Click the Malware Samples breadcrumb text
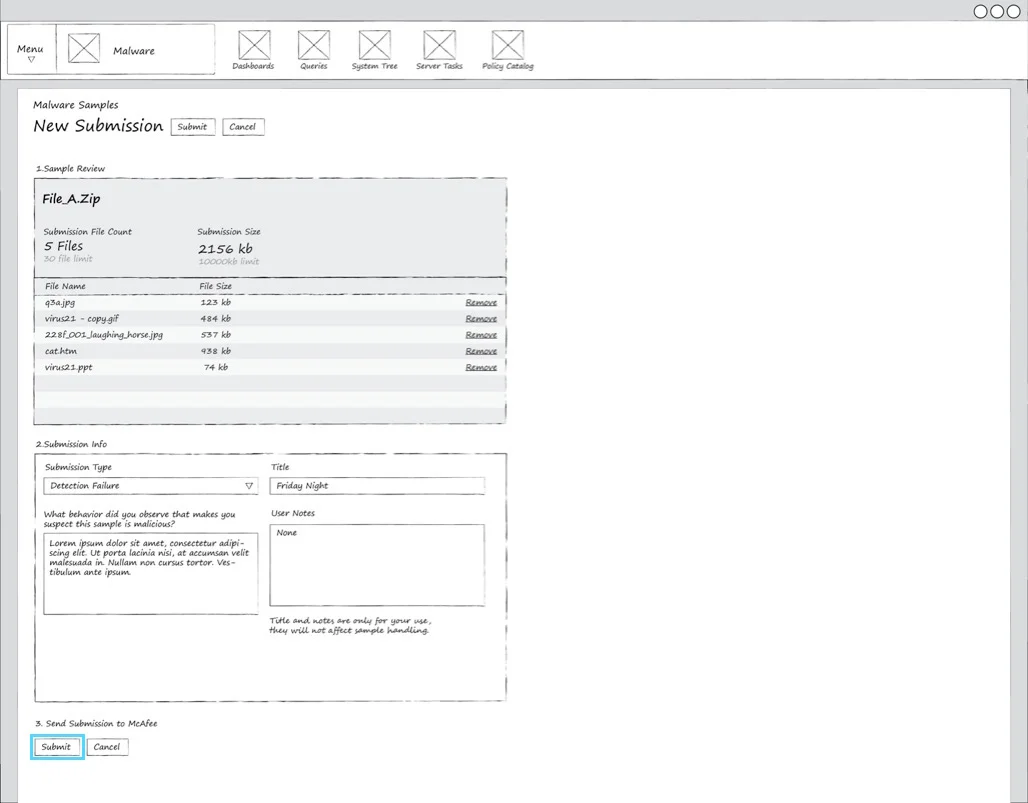The height and width of the screenshot is (803, 1028). click(x=76, y=105)
